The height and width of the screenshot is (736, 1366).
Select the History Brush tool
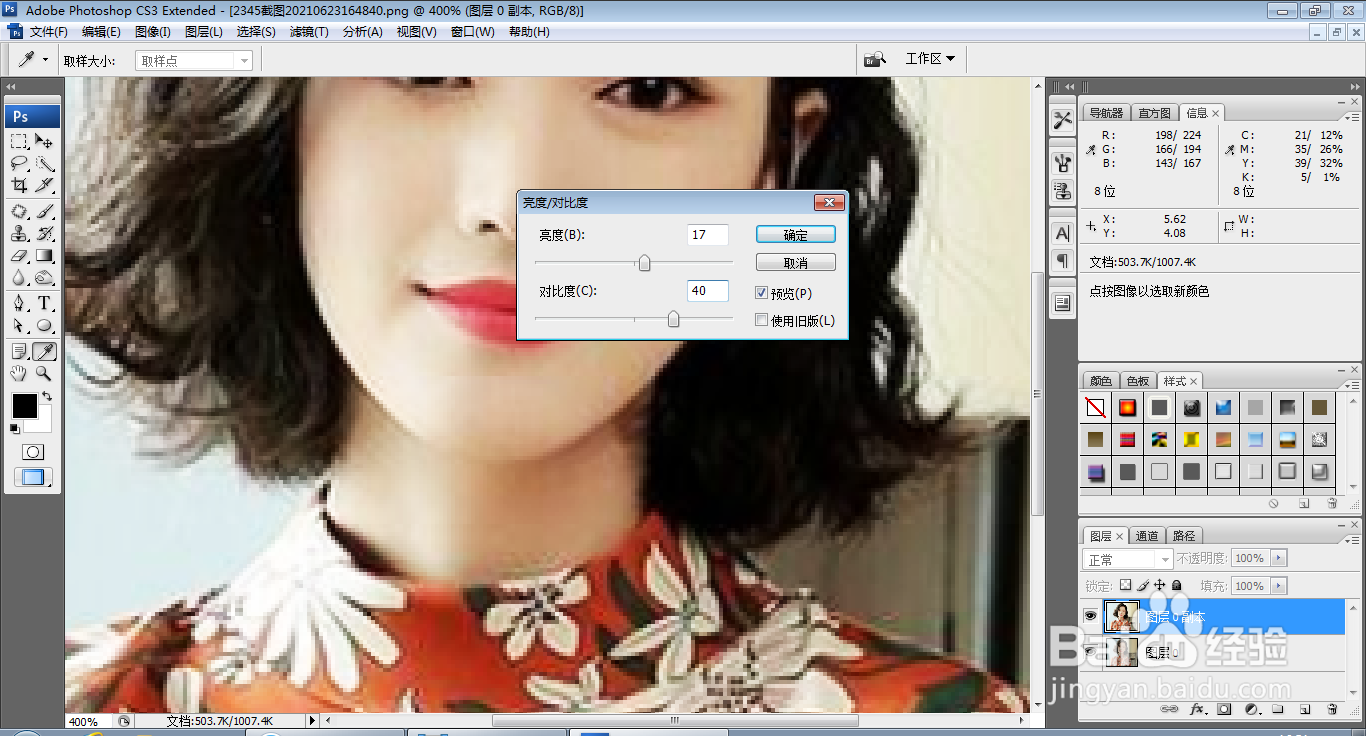44,234
